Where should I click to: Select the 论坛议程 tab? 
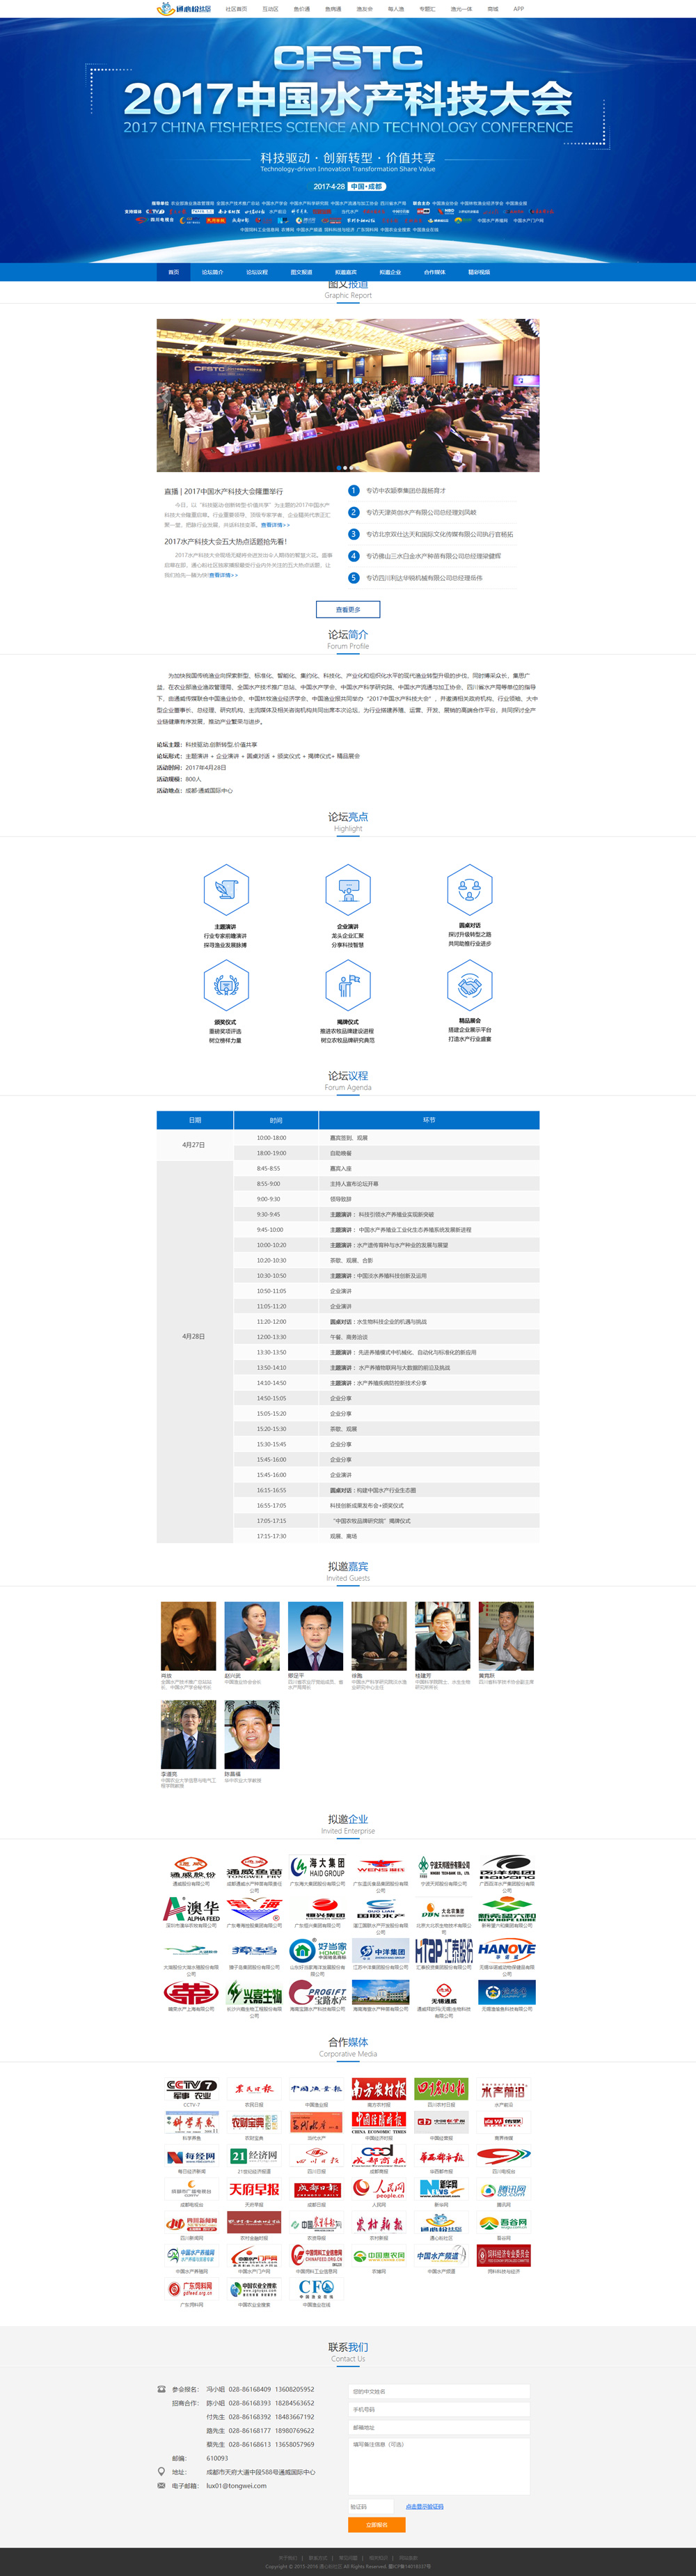point(257,272)
